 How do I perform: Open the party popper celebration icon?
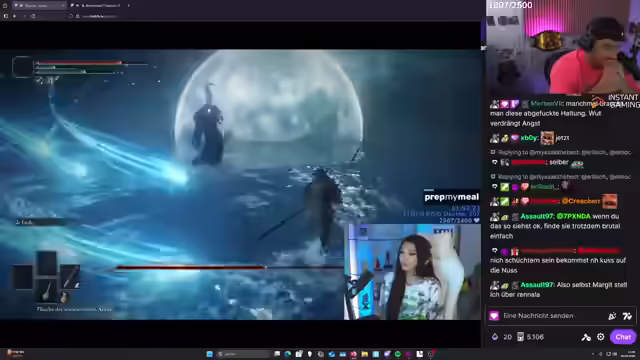[x=612, y=316]
